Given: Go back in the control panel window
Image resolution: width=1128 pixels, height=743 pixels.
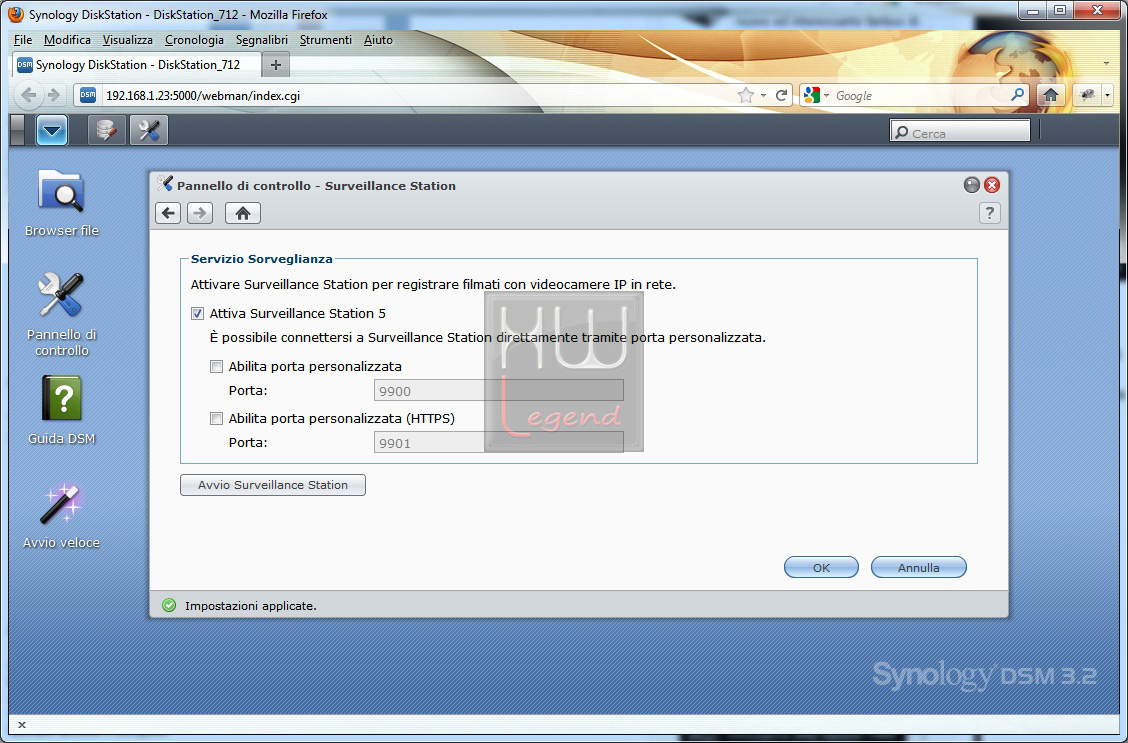Looking at the screenshot, I should (168, 213).
